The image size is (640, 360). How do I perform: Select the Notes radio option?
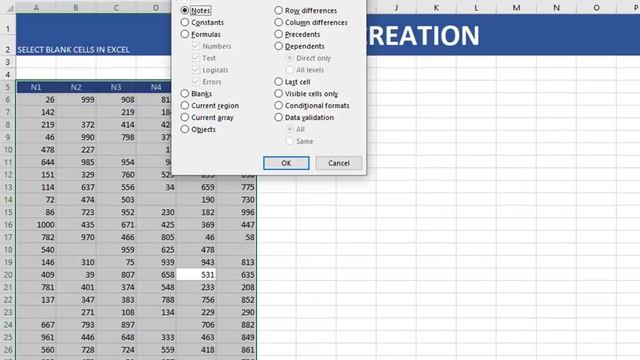click(x=196, y=11)
